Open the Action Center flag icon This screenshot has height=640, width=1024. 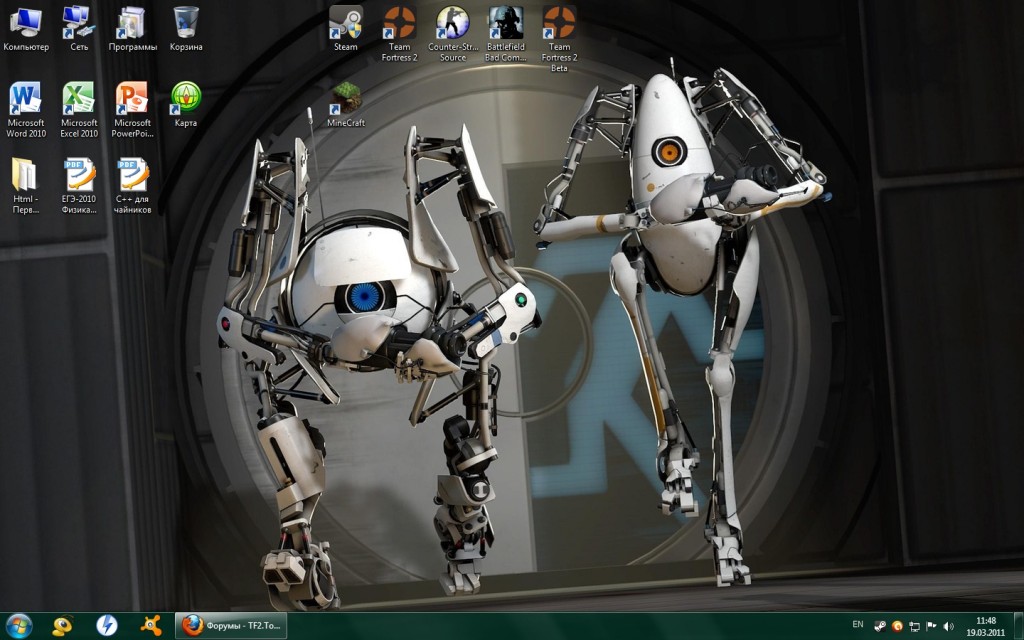pos(931,626)
